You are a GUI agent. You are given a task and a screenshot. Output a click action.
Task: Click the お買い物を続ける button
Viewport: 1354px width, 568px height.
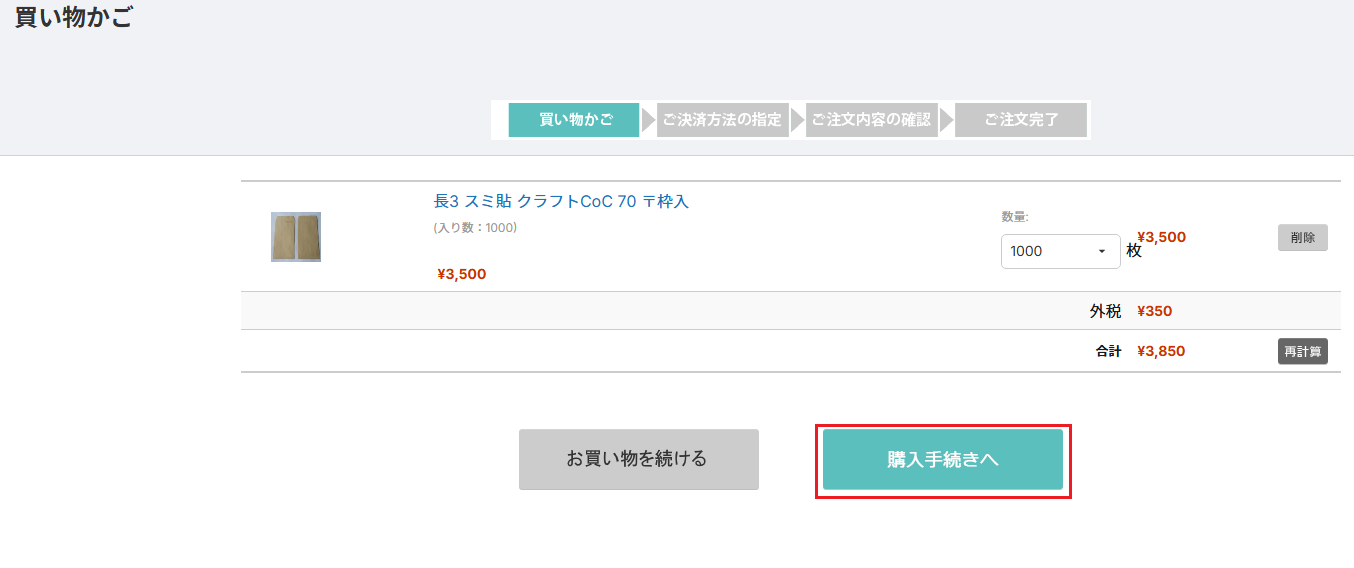coord(638,459)
